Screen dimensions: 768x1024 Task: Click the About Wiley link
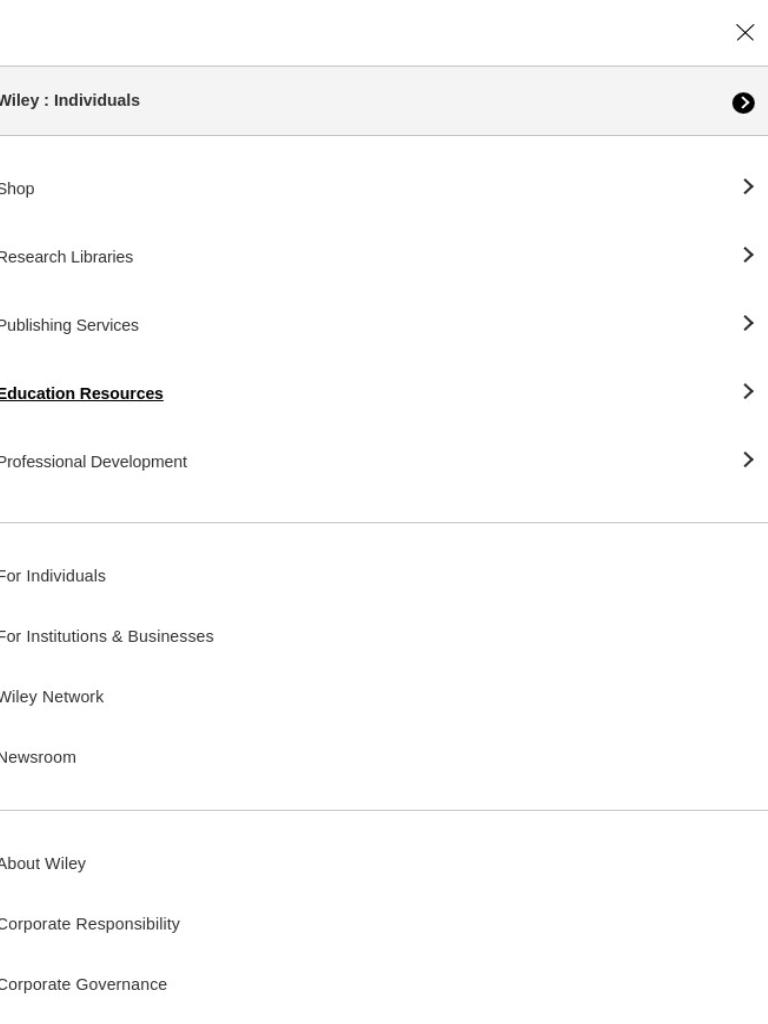[x=42, y=863]
